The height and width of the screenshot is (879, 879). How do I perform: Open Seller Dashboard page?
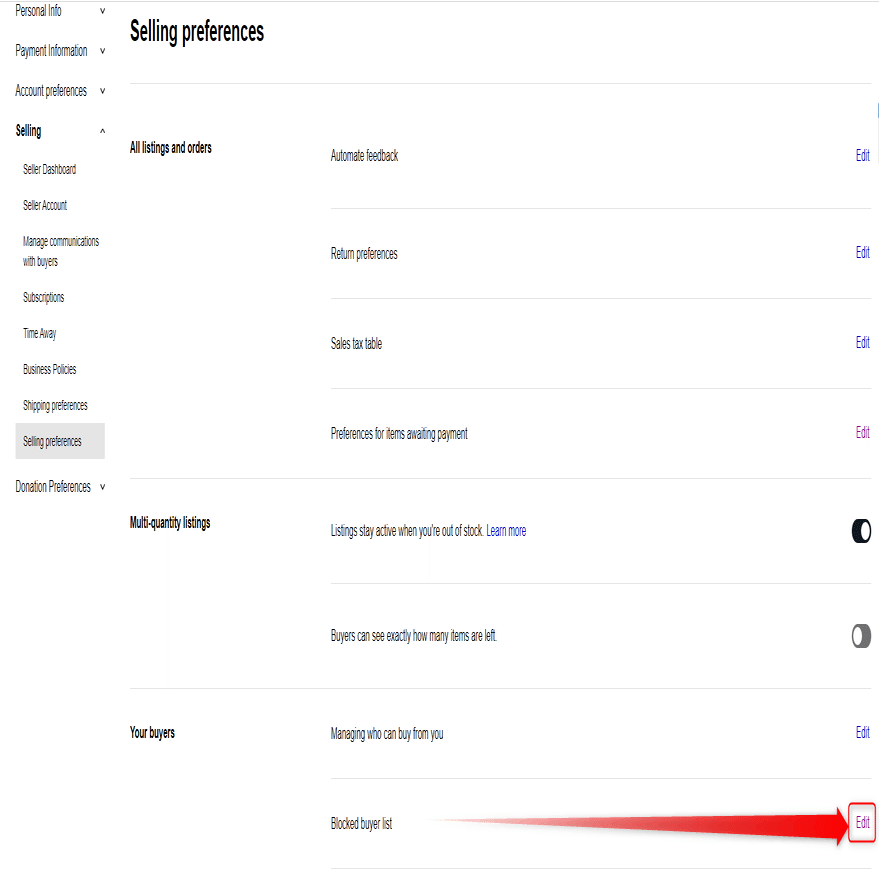point(49,169)
